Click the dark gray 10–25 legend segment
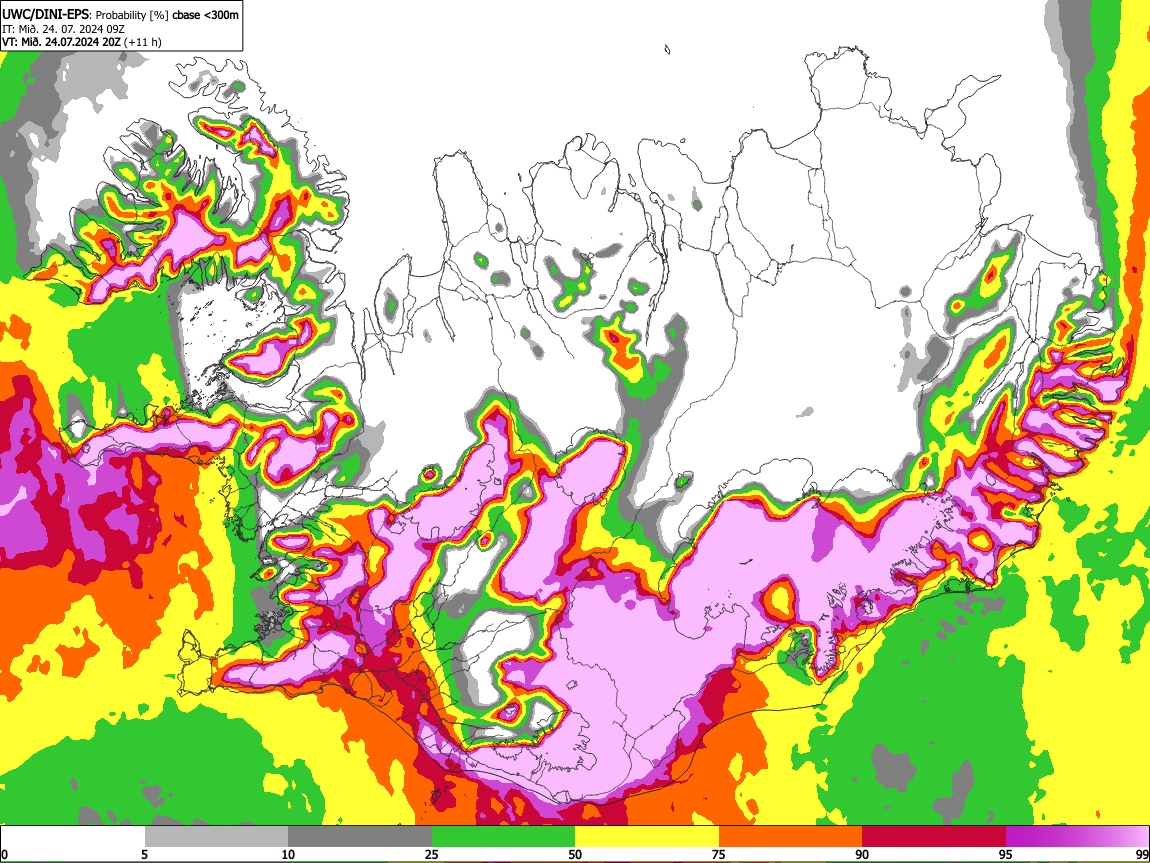This screenshot has width=1150, height=863. point(360,837)
